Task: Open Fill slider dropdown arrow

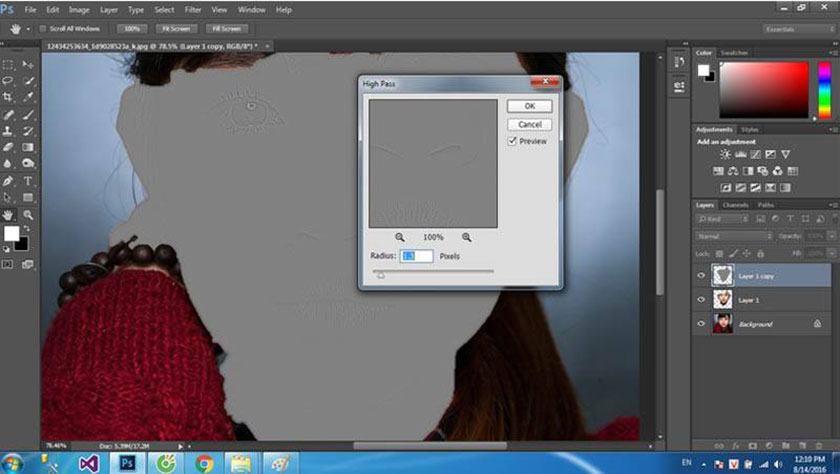Action: click(x=831, y=253)
